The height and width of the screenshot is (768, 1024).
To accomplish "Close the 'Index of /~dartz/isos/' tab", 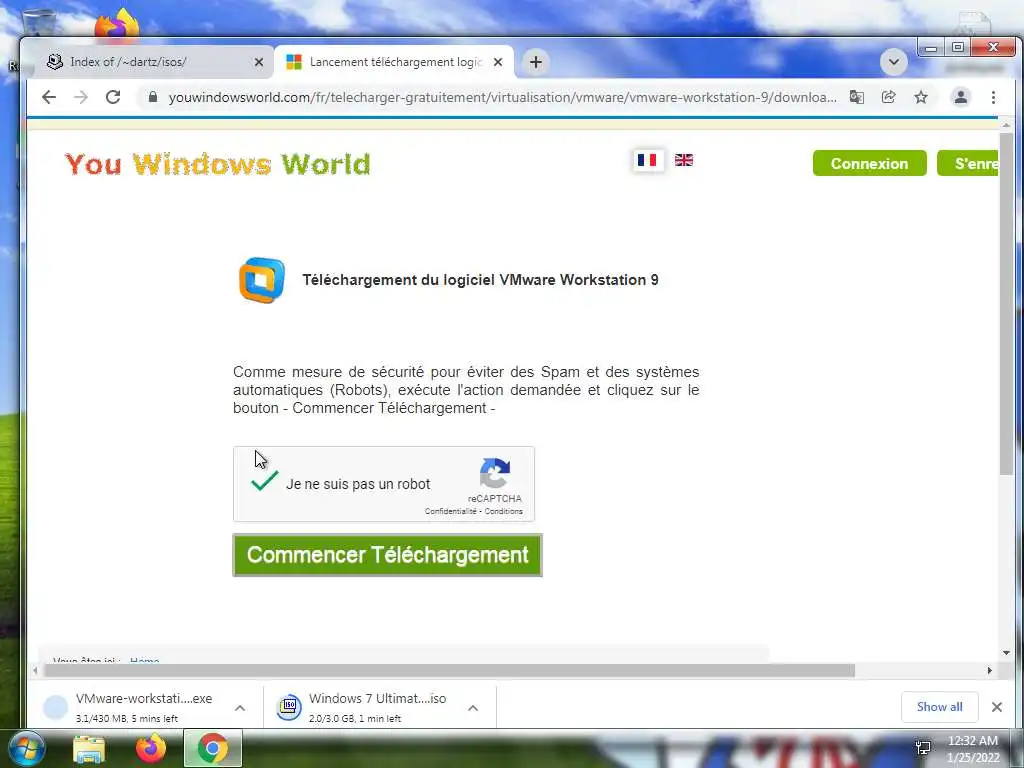I will [x=259, y=62].
